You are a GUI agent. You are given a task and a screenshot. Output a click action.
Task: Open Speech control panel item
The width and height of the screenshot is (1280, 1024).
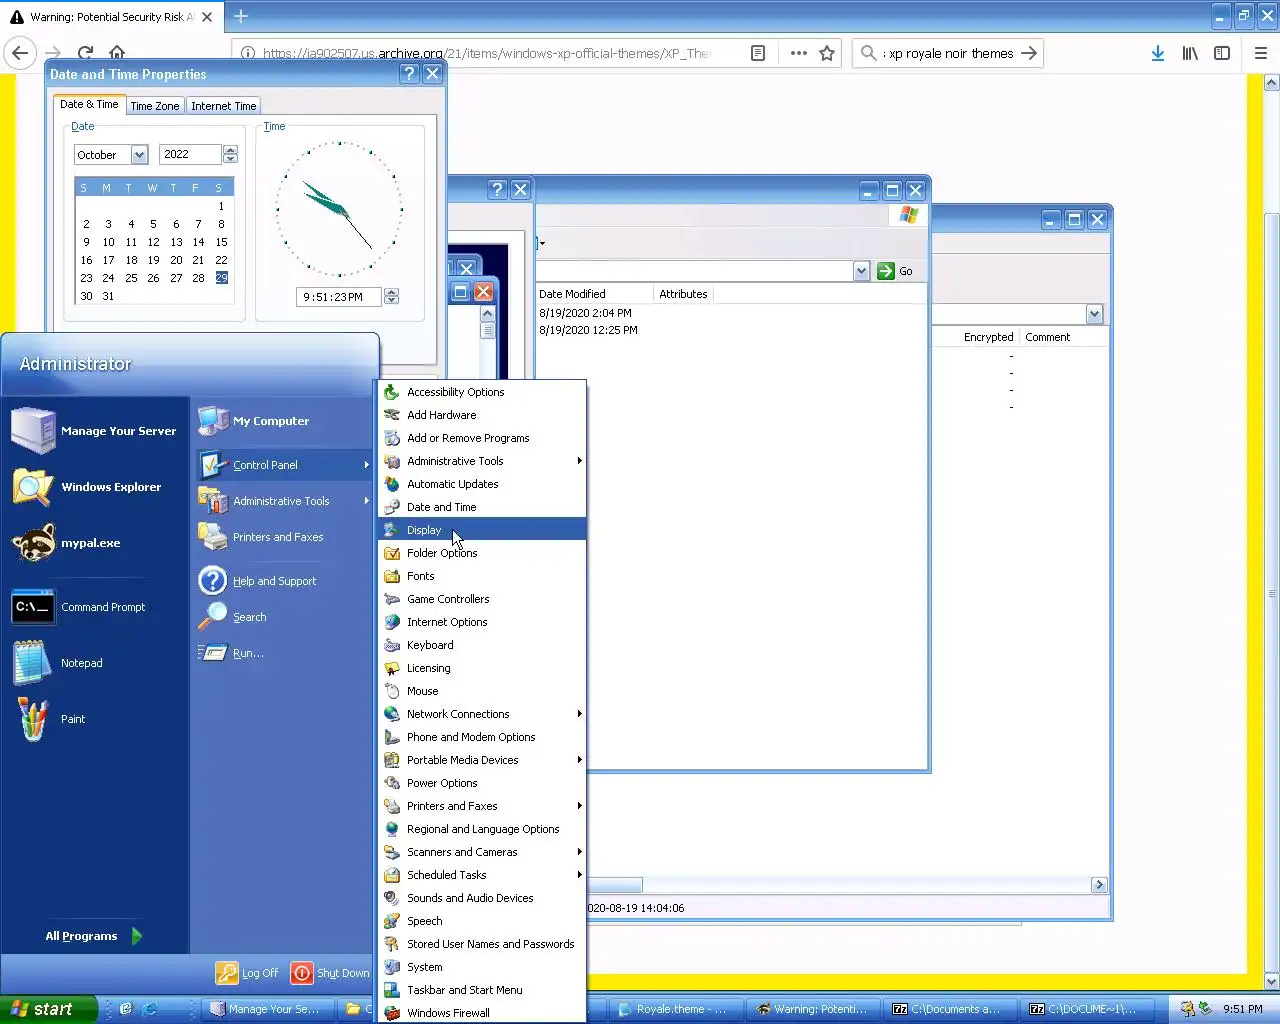(x=483, y=921)
